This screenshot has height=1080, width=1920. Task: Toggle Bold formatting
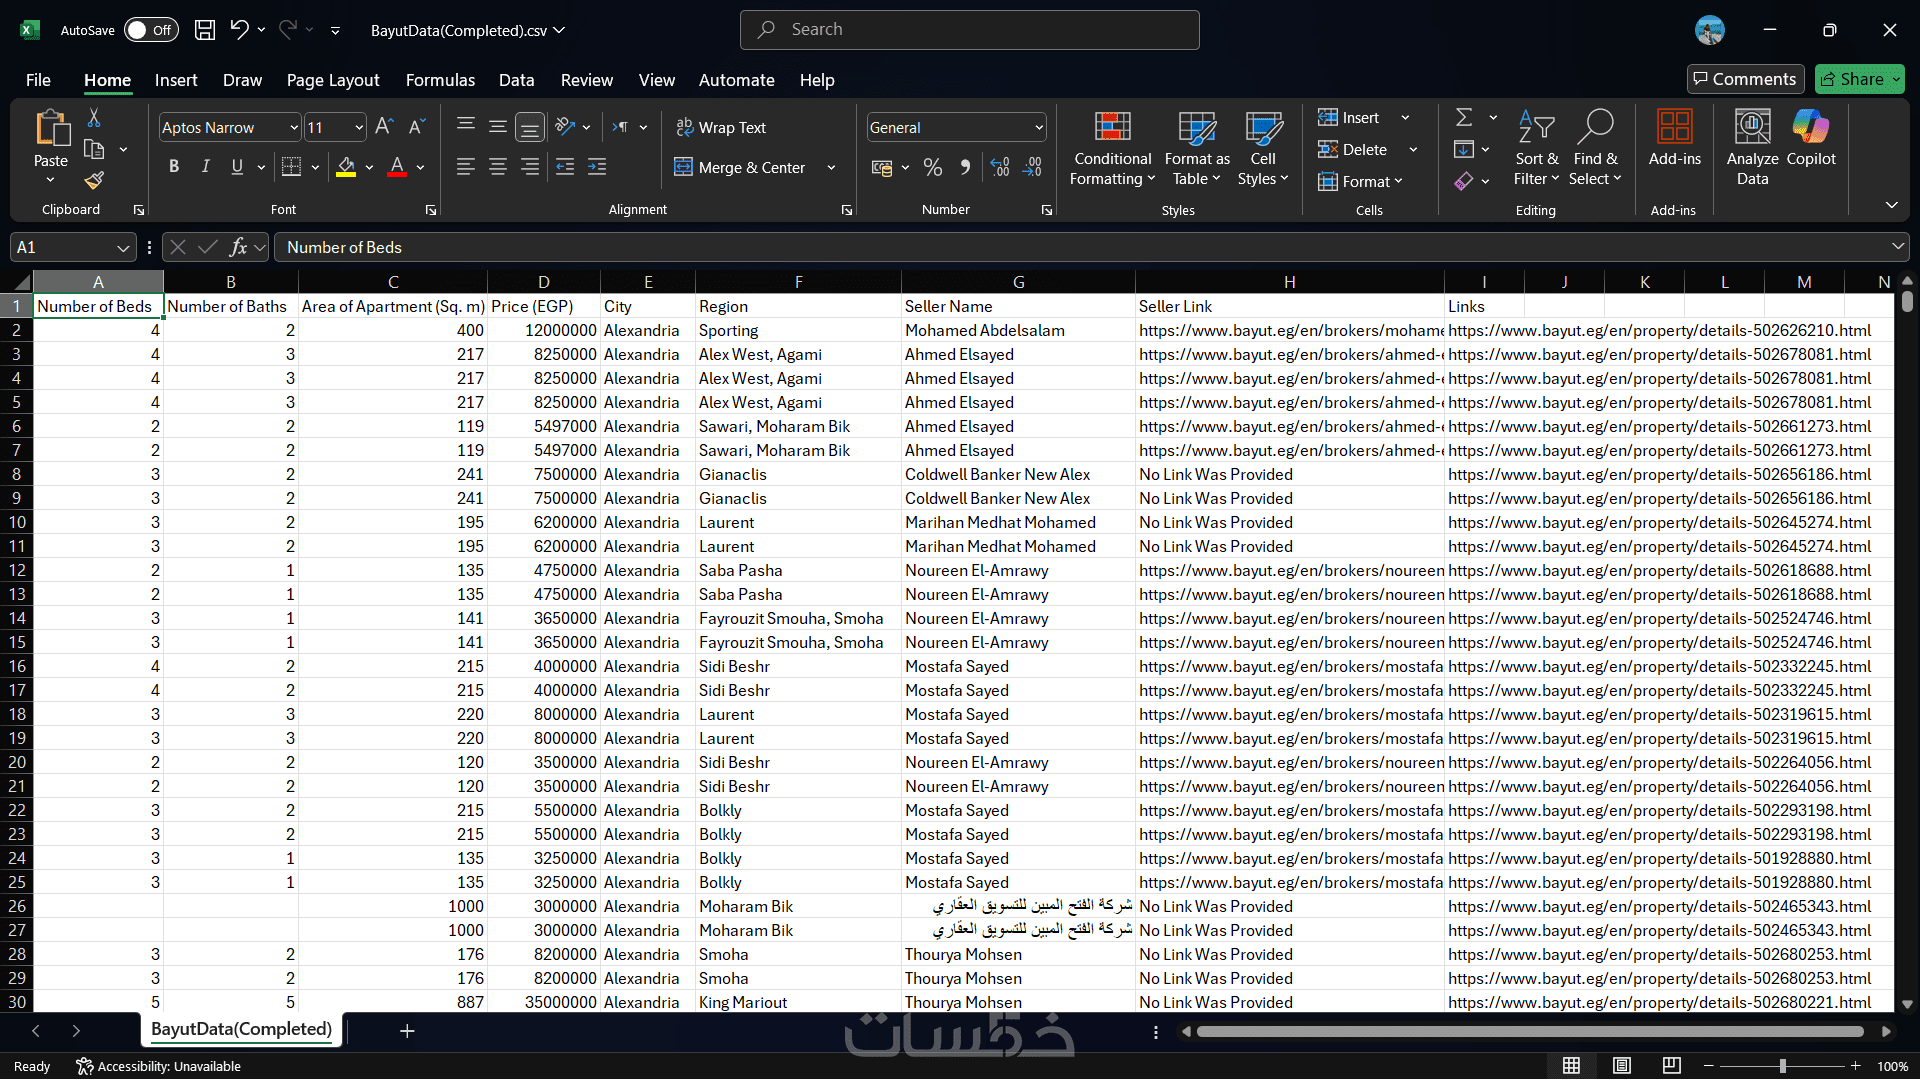(x=174, y=167)
